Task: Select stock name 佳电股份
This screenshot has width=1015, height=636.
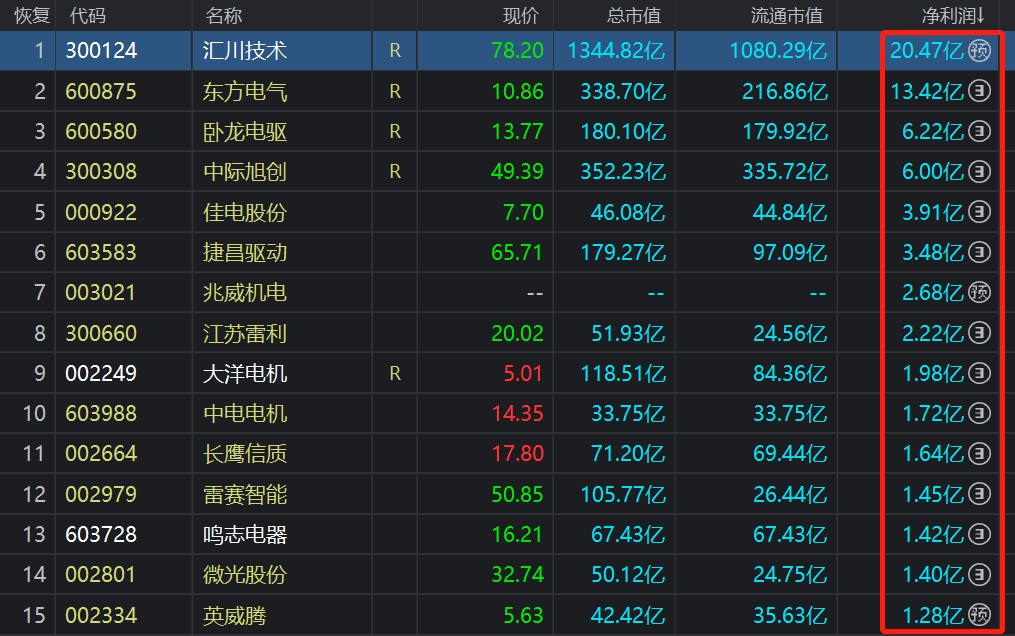Action: 245,212
